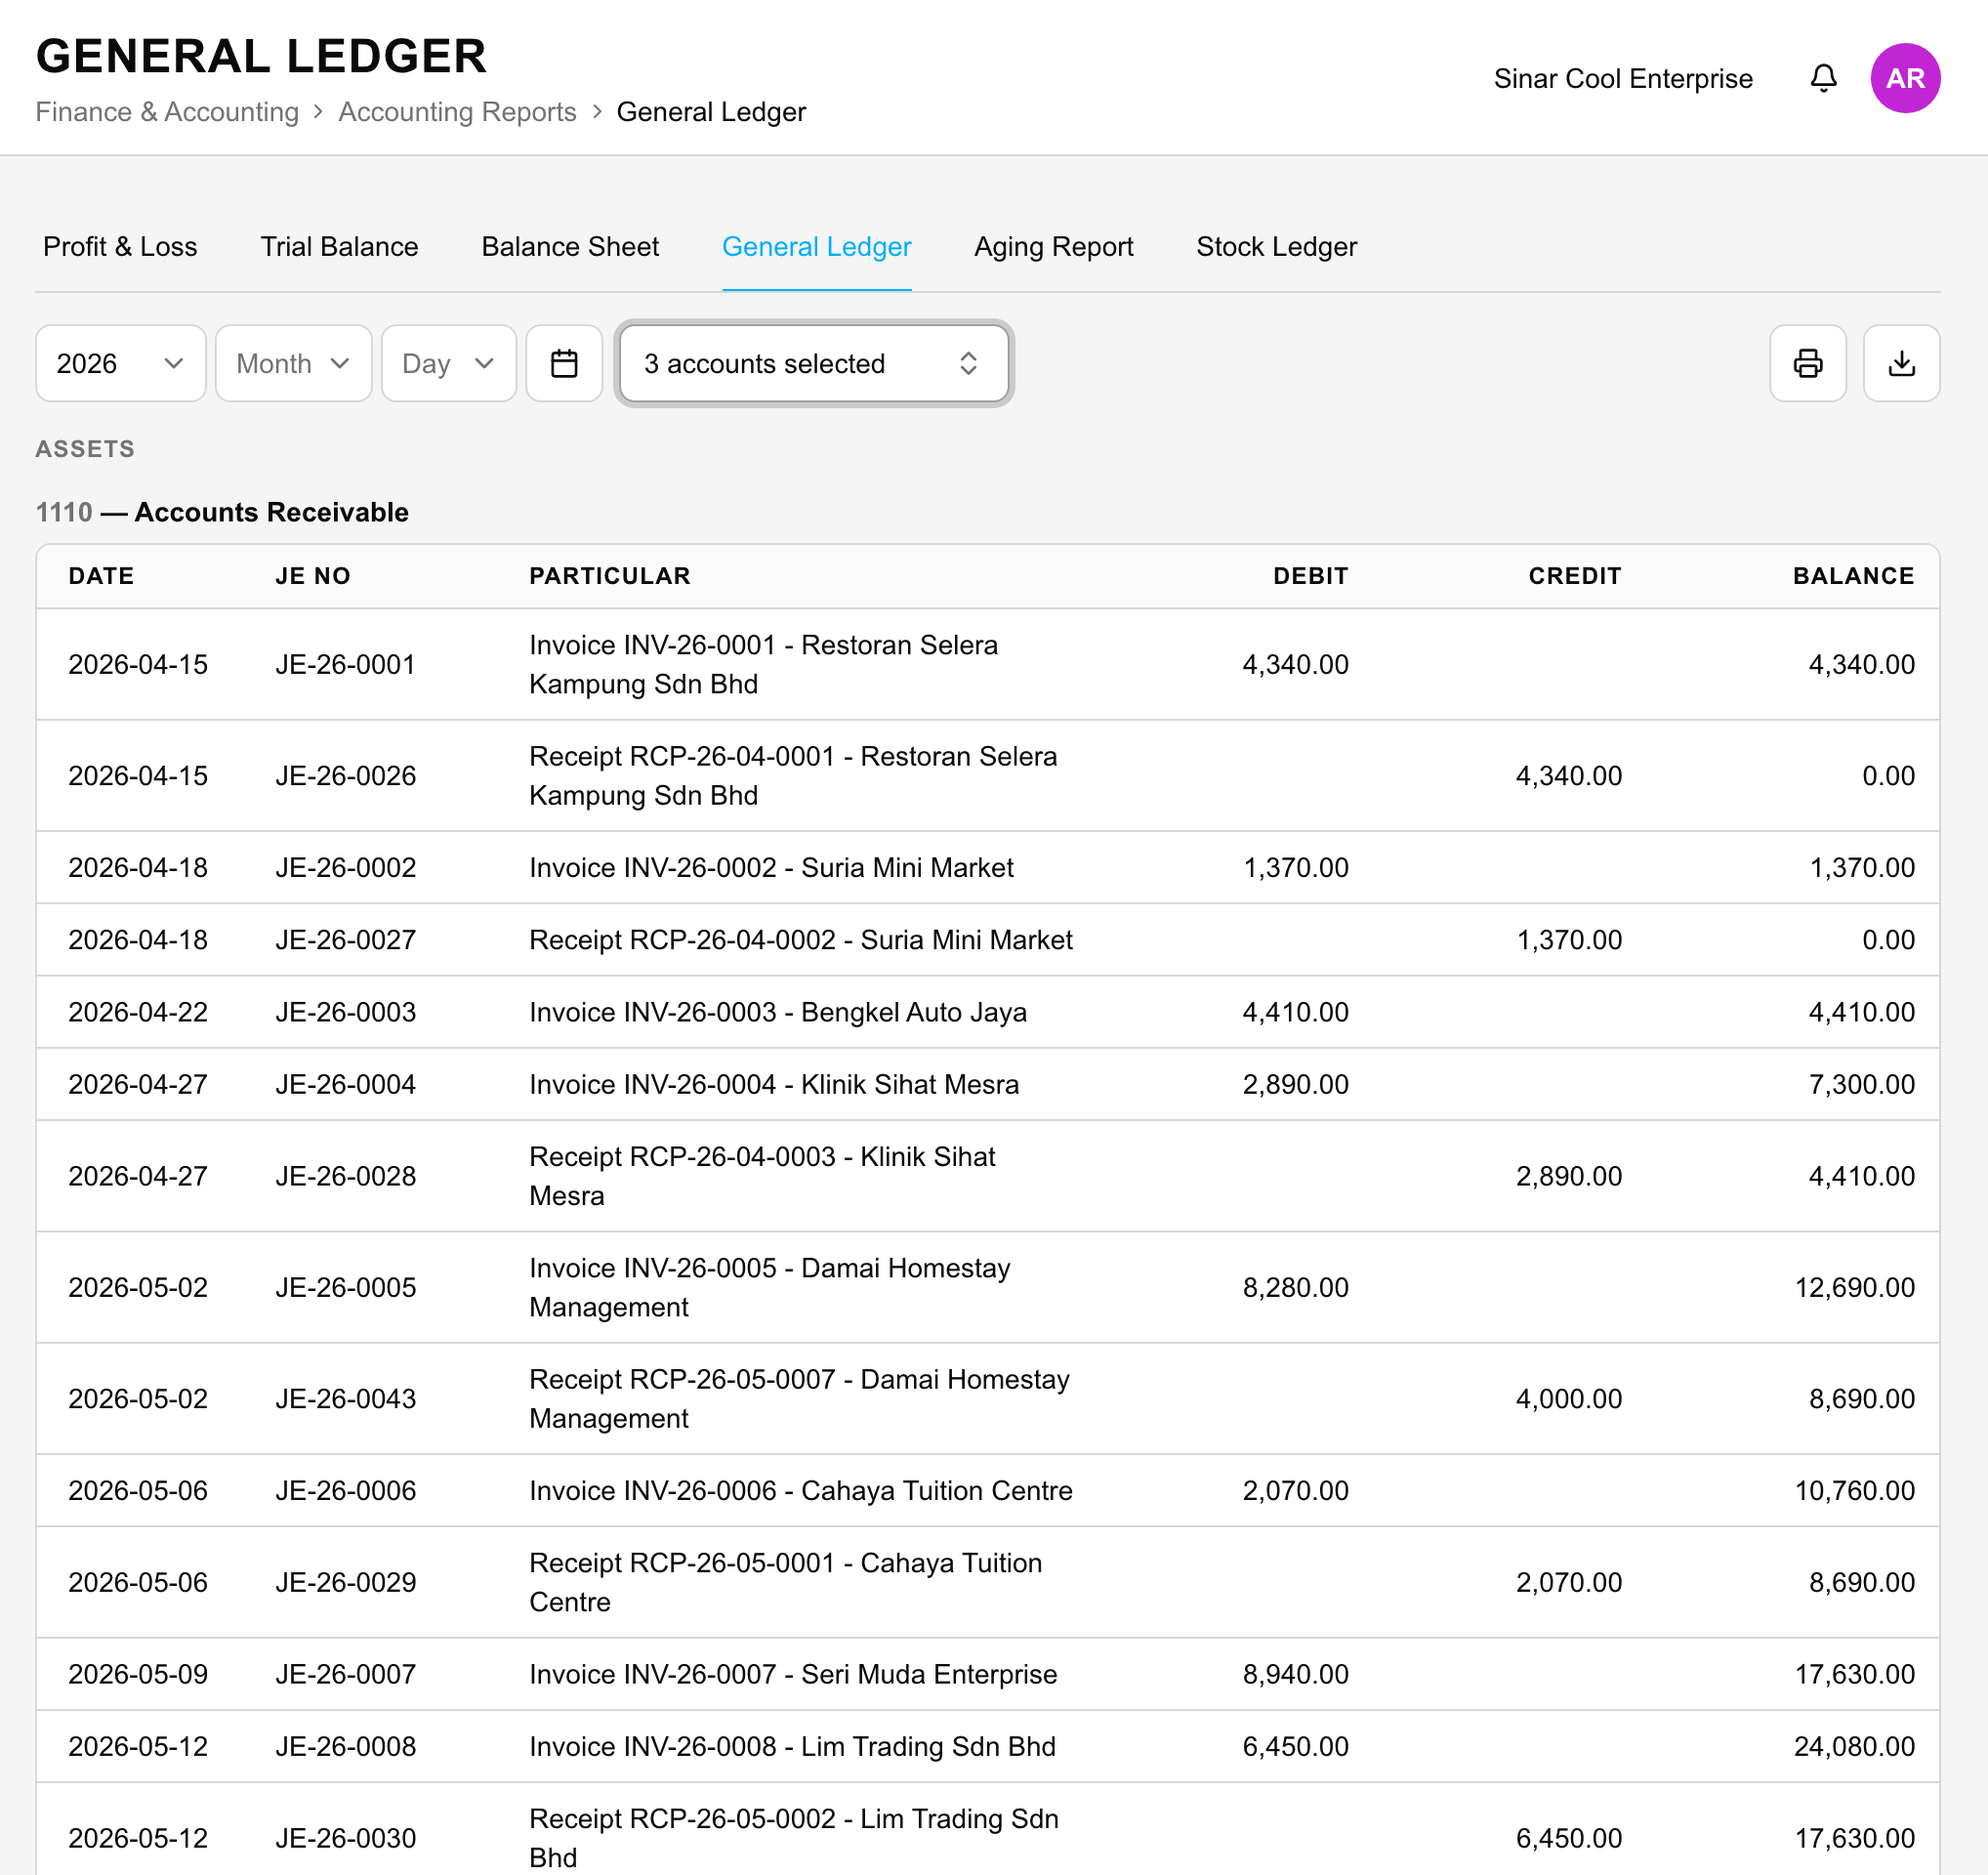Viewport: 1988px width, 1875px height.
Task: Click the 2026-05-09 date cell
Action: pos(138,1674)
